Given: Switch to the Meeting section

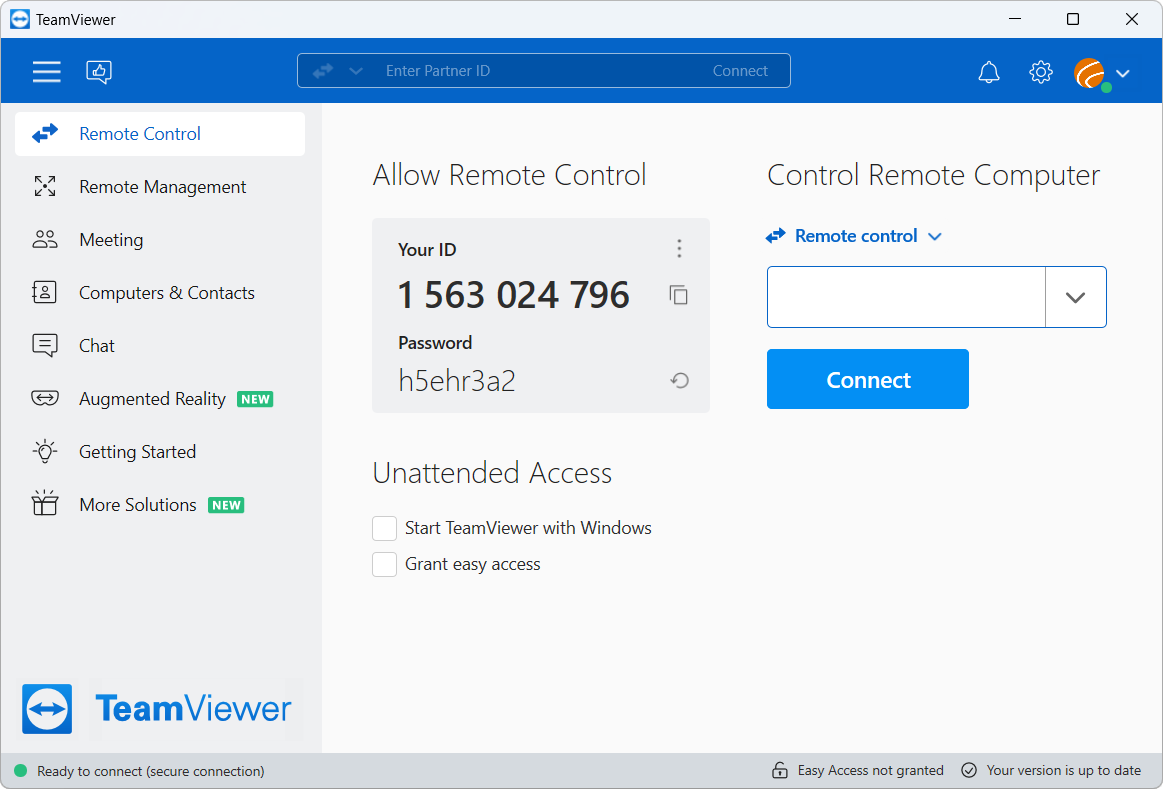Looking at the screenshot, I should pos(111,240).
